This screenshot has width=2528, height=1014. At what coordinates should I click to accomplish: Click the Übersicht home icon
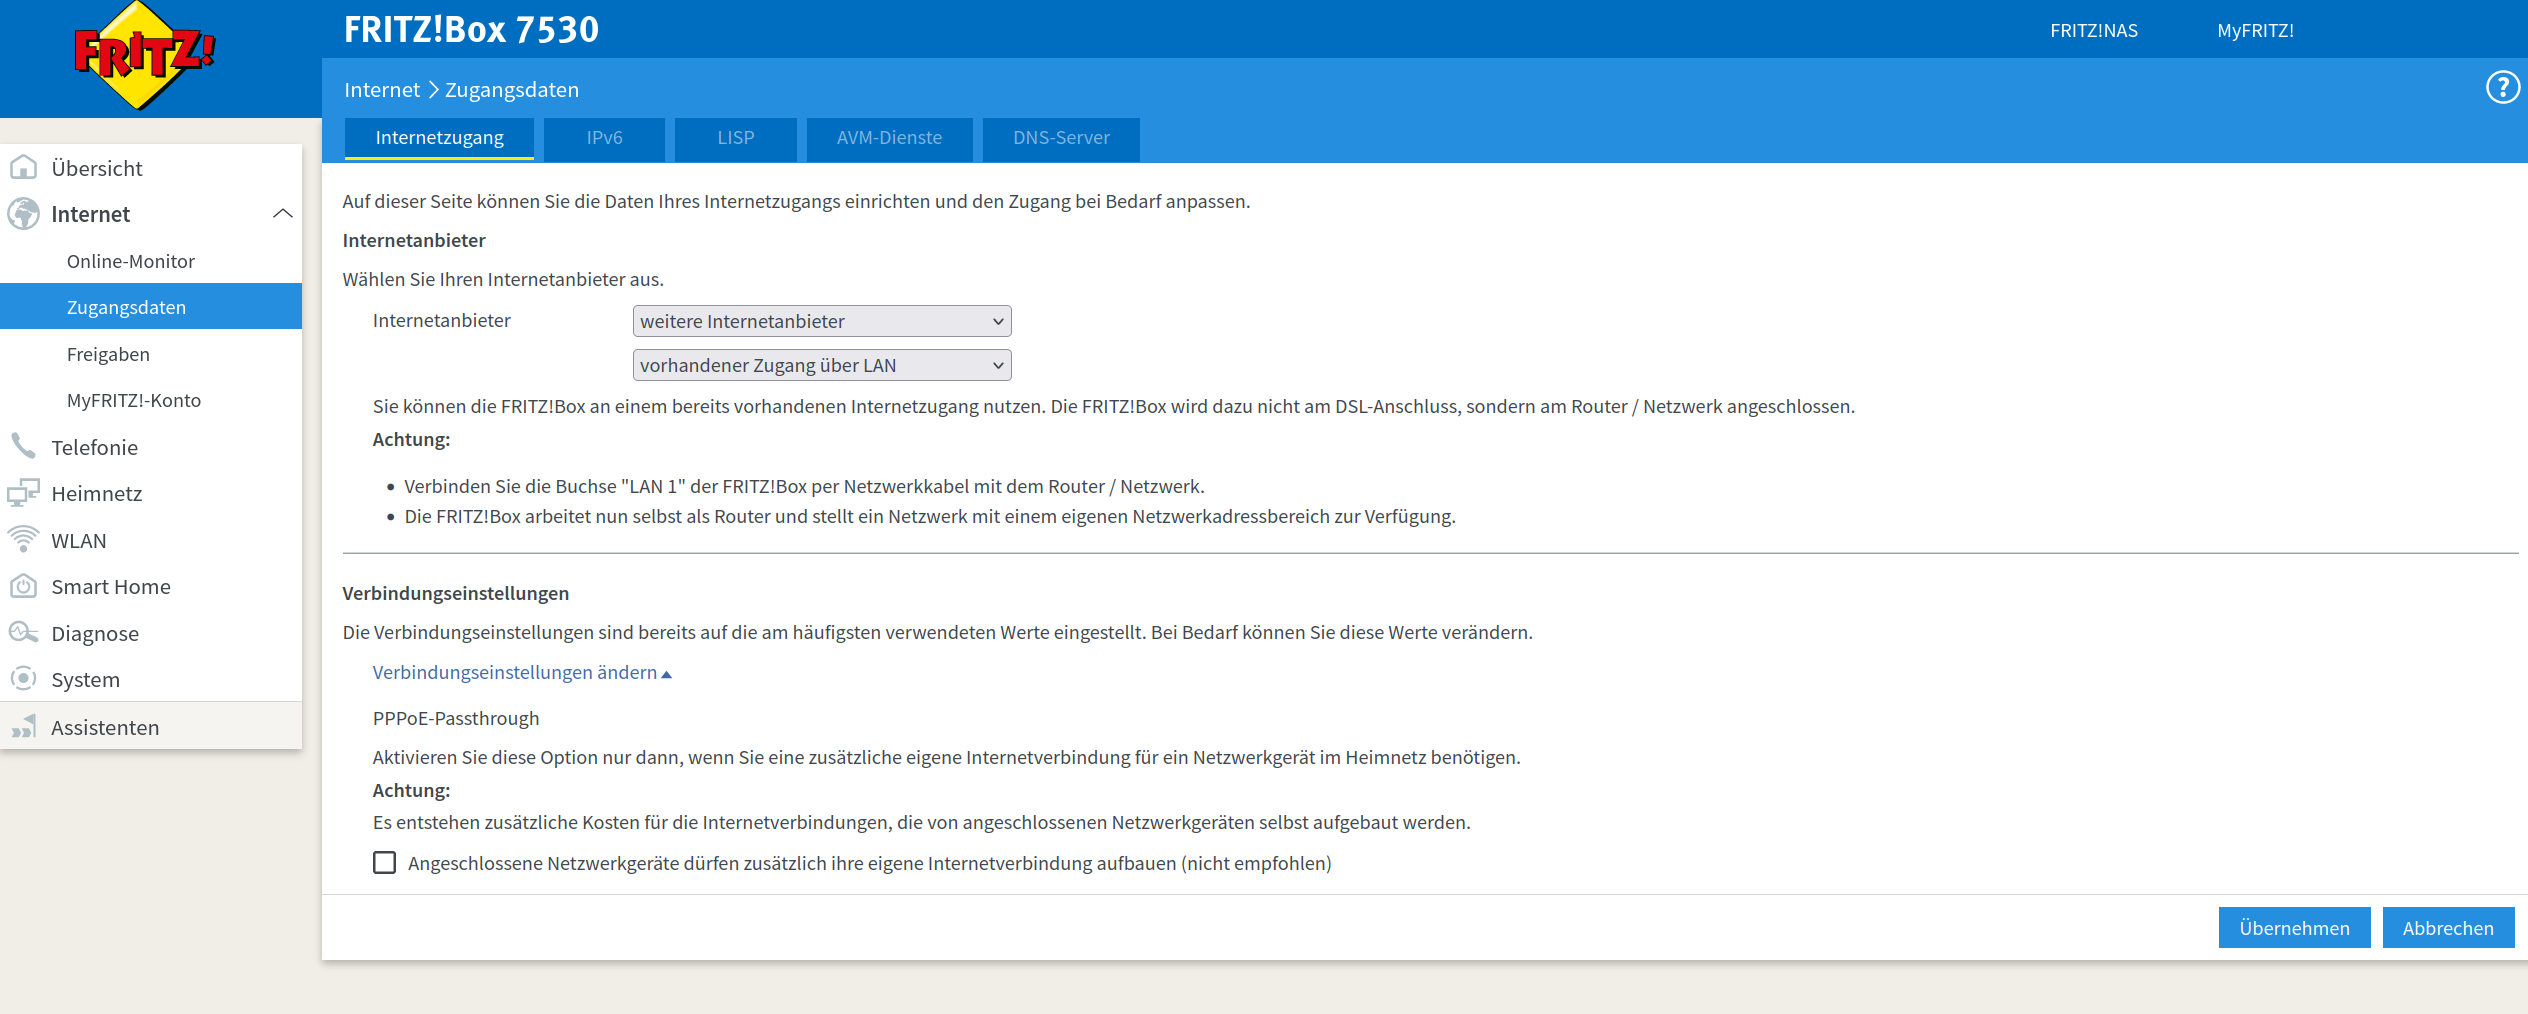coord(23,167)
